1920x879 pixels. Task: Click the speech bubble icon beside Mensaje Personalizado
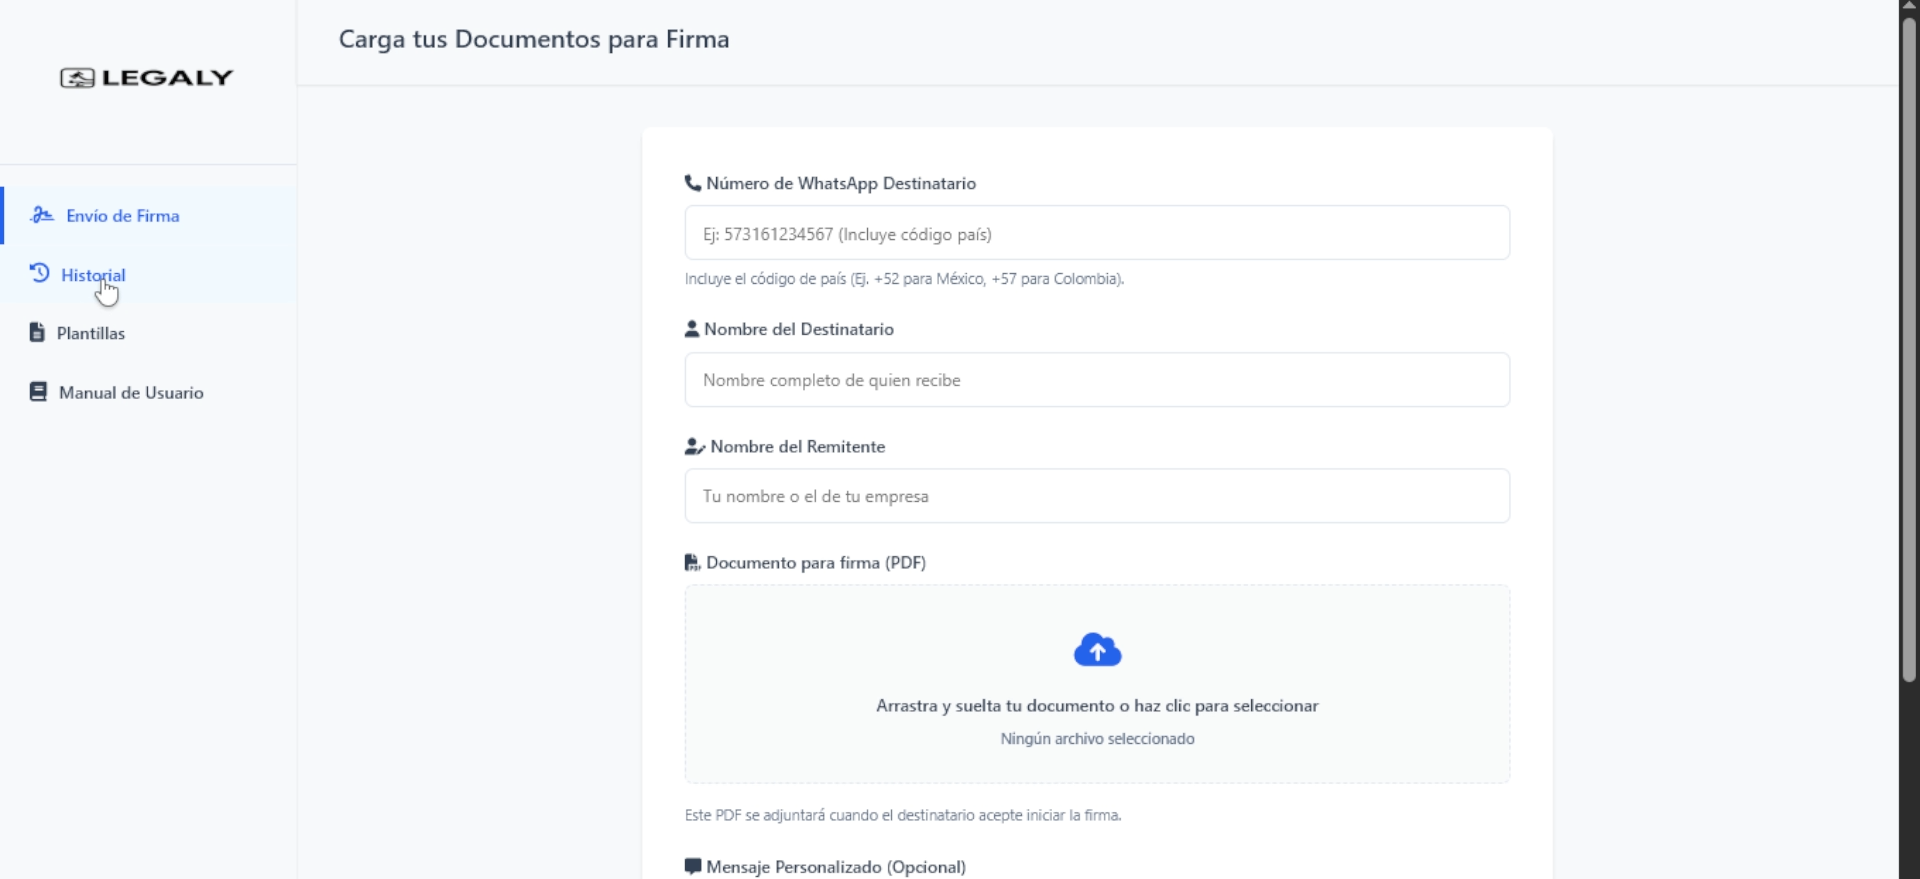[x=692, y=866]
